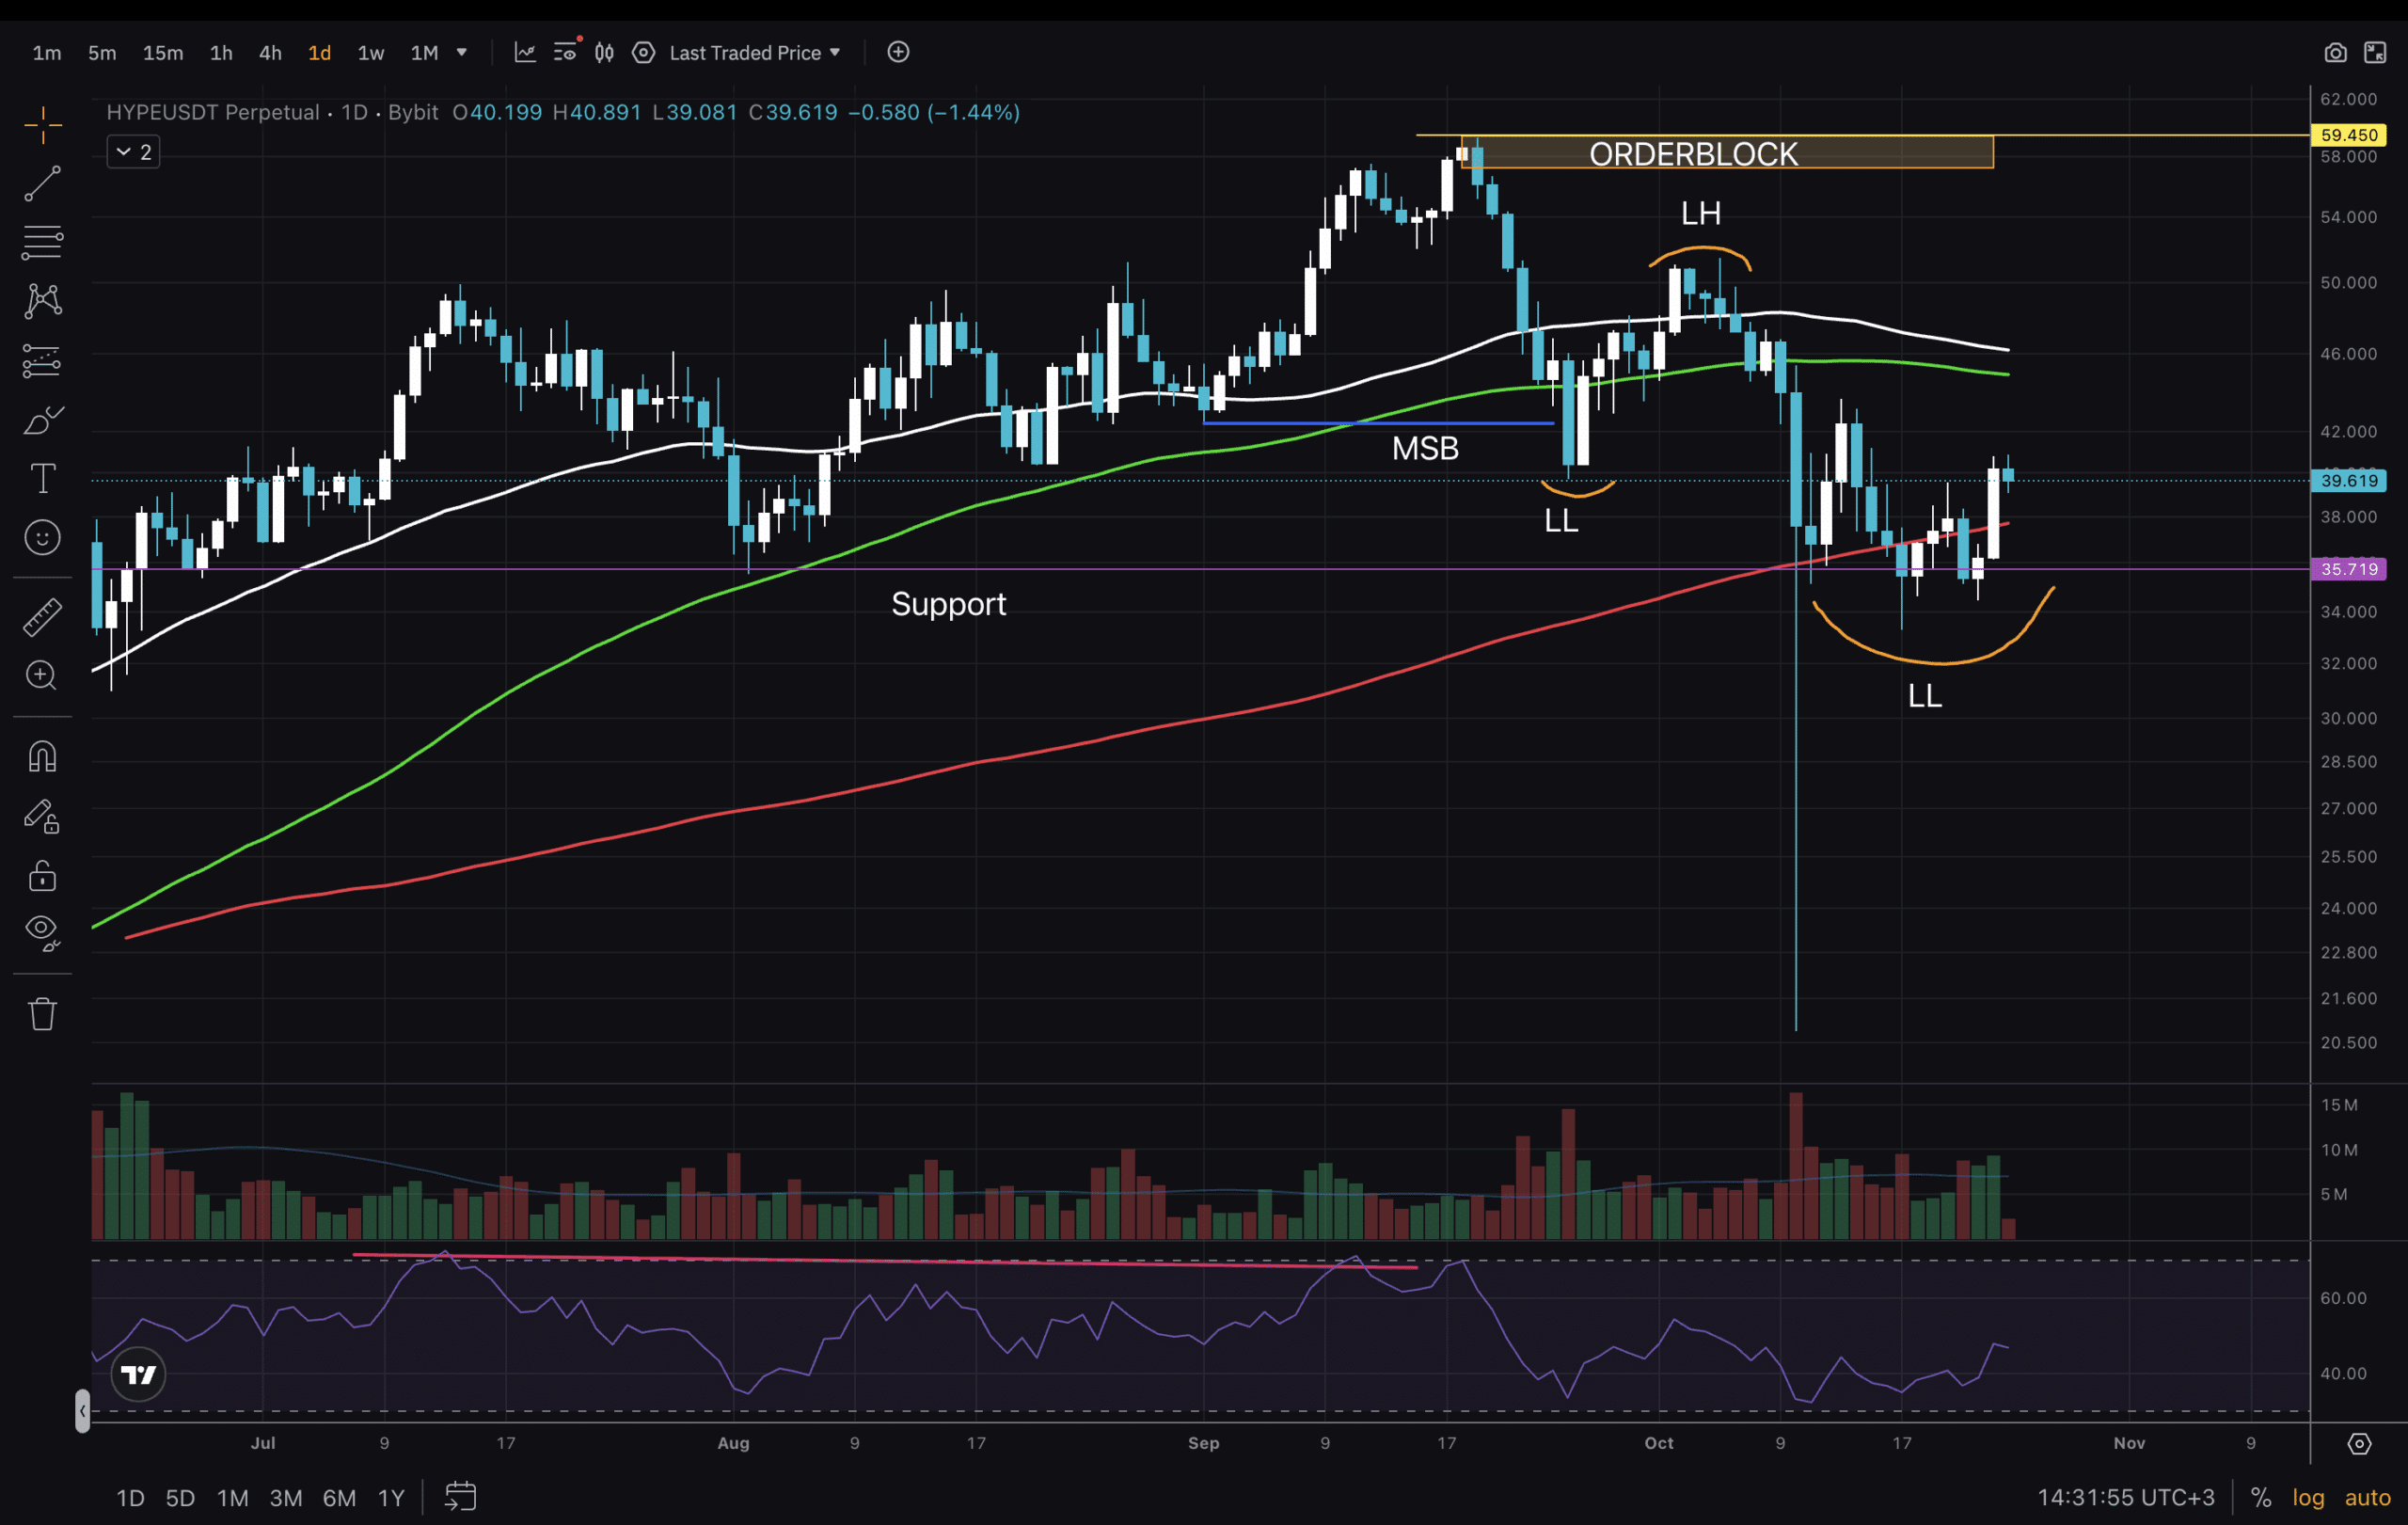The width and height of the screenshot is (2408, 1525).
Task: Select the text annotation tool
Action: coord(42,479)
